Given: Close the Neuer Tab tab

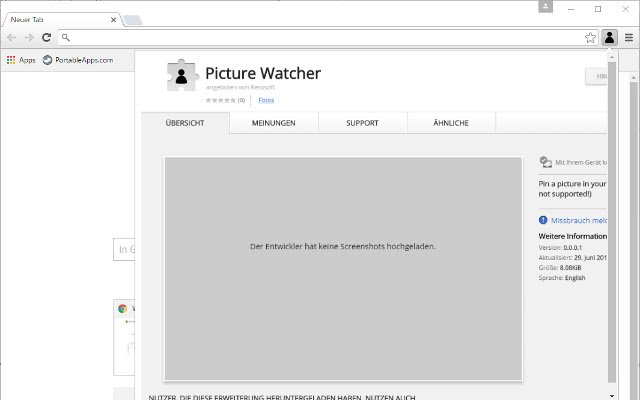Looking at the screenshot, I should click(113, 20).
